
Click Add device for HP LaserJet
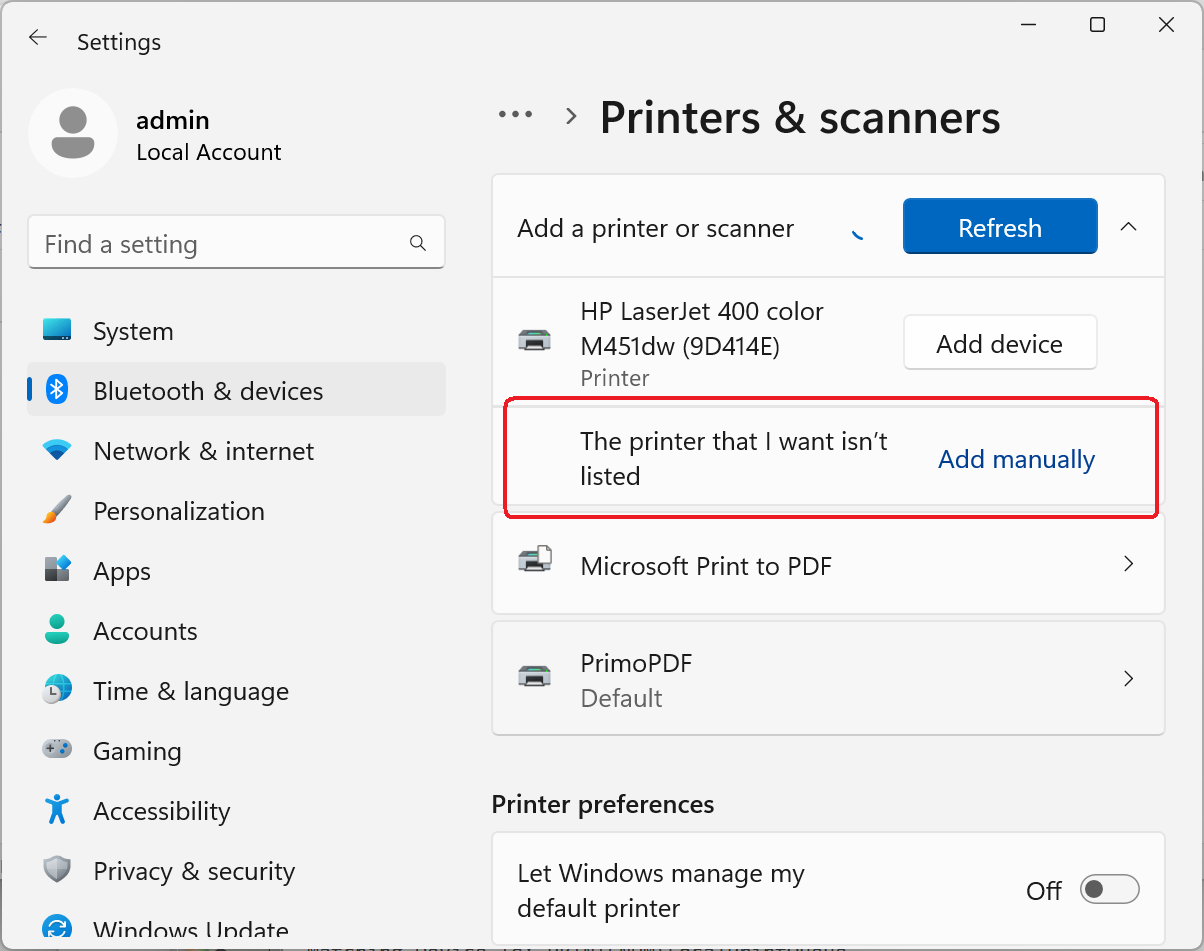click(x=1000, y=343)
